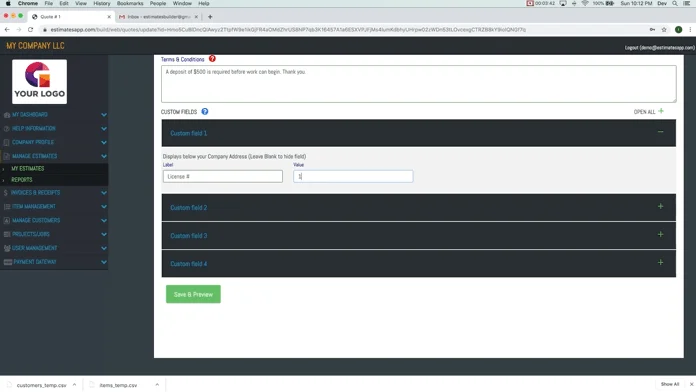Expand the Item Management chevron
696x392 pixels.
click(x=104, y=206)
